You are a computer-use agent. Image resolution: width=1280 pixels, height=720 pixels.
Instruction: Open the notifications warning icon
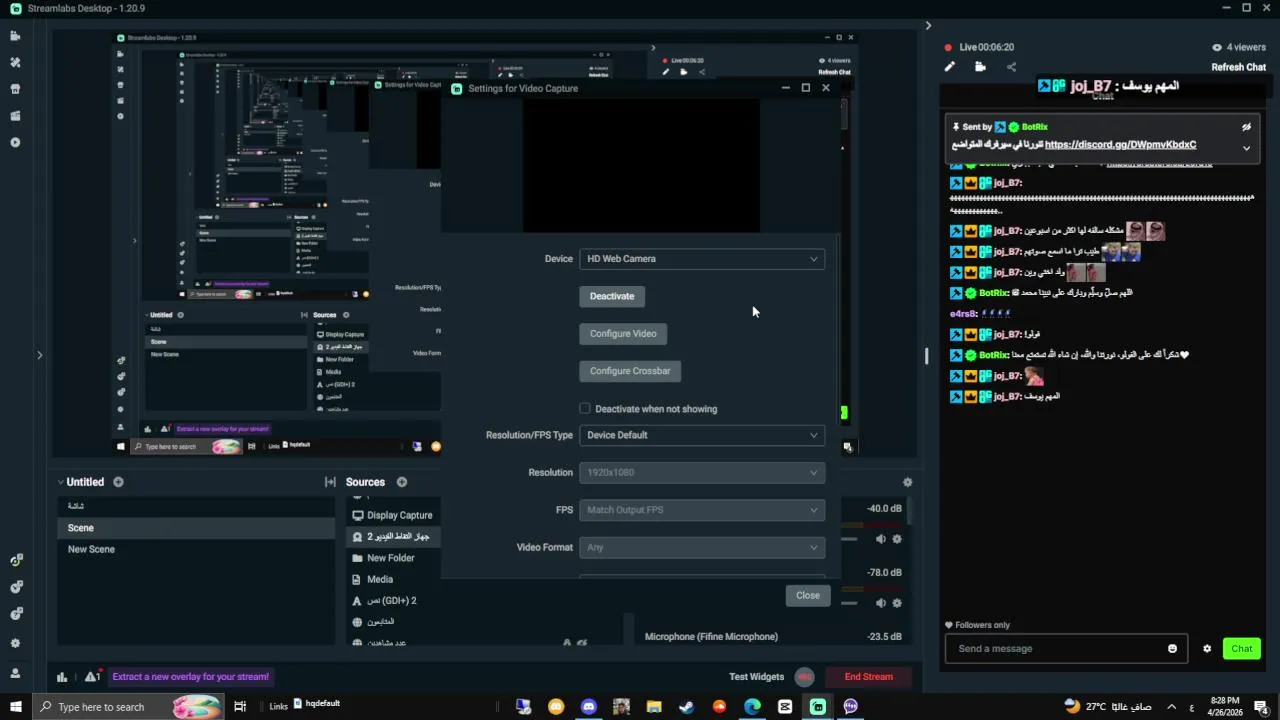click(x=92, y=677)
